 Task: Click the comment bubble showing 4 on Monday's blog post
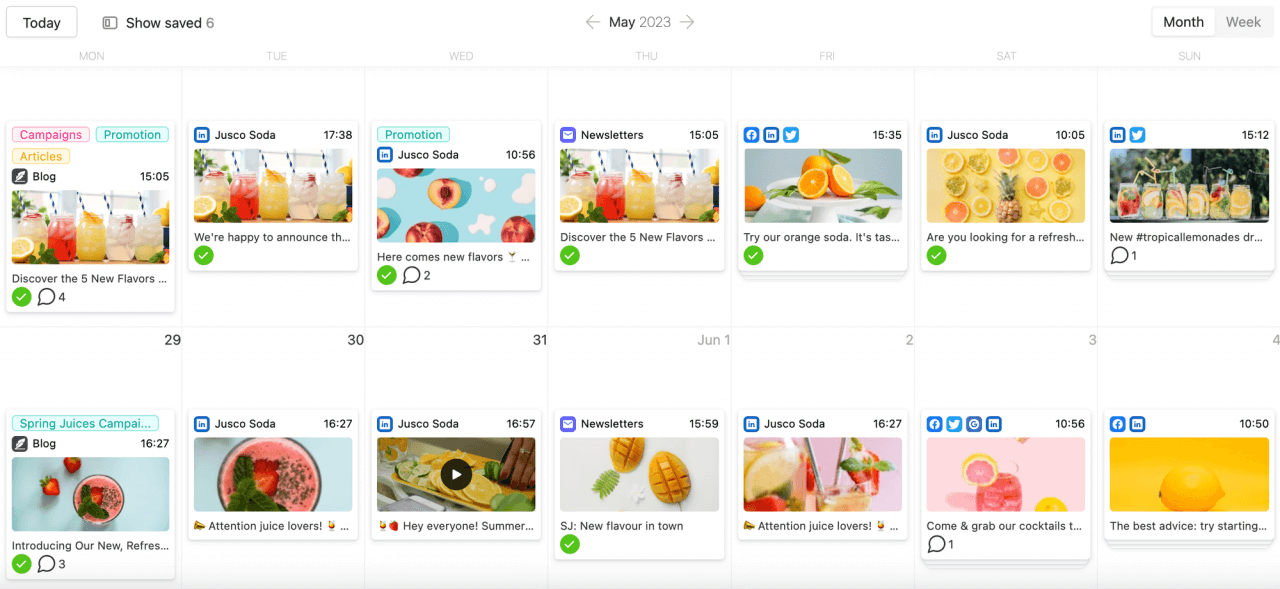tap(46, 297)
